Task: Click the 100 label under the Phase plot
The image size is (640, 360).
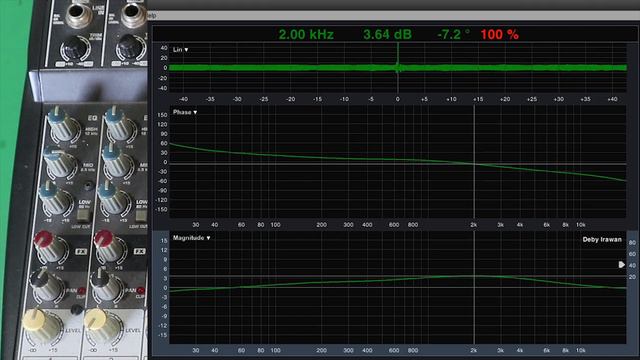Action: [276, 224]
